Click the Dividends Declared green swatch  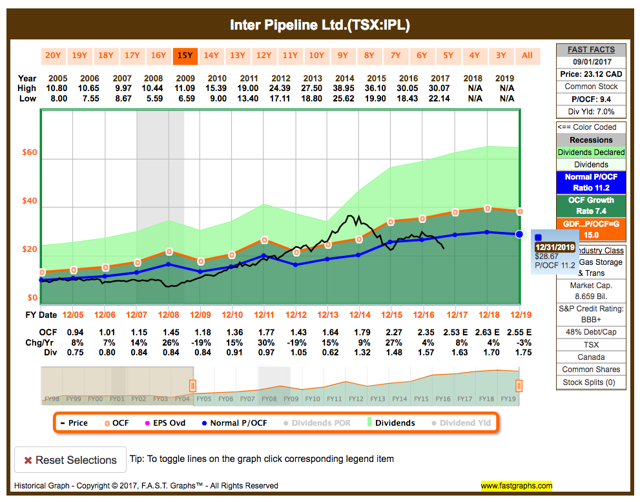click(591, 152)
